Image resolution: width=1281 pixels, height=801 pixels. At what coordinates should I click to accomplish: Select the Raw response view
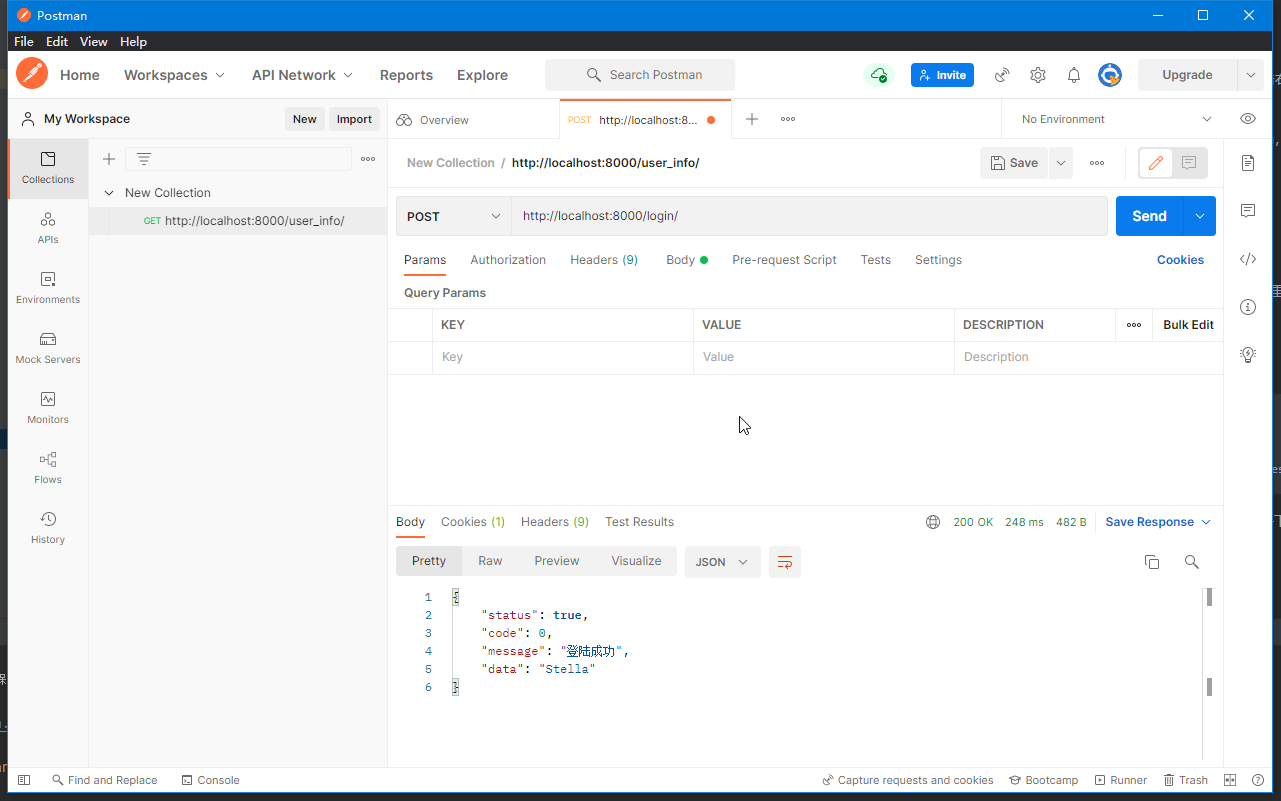[490, 561]
